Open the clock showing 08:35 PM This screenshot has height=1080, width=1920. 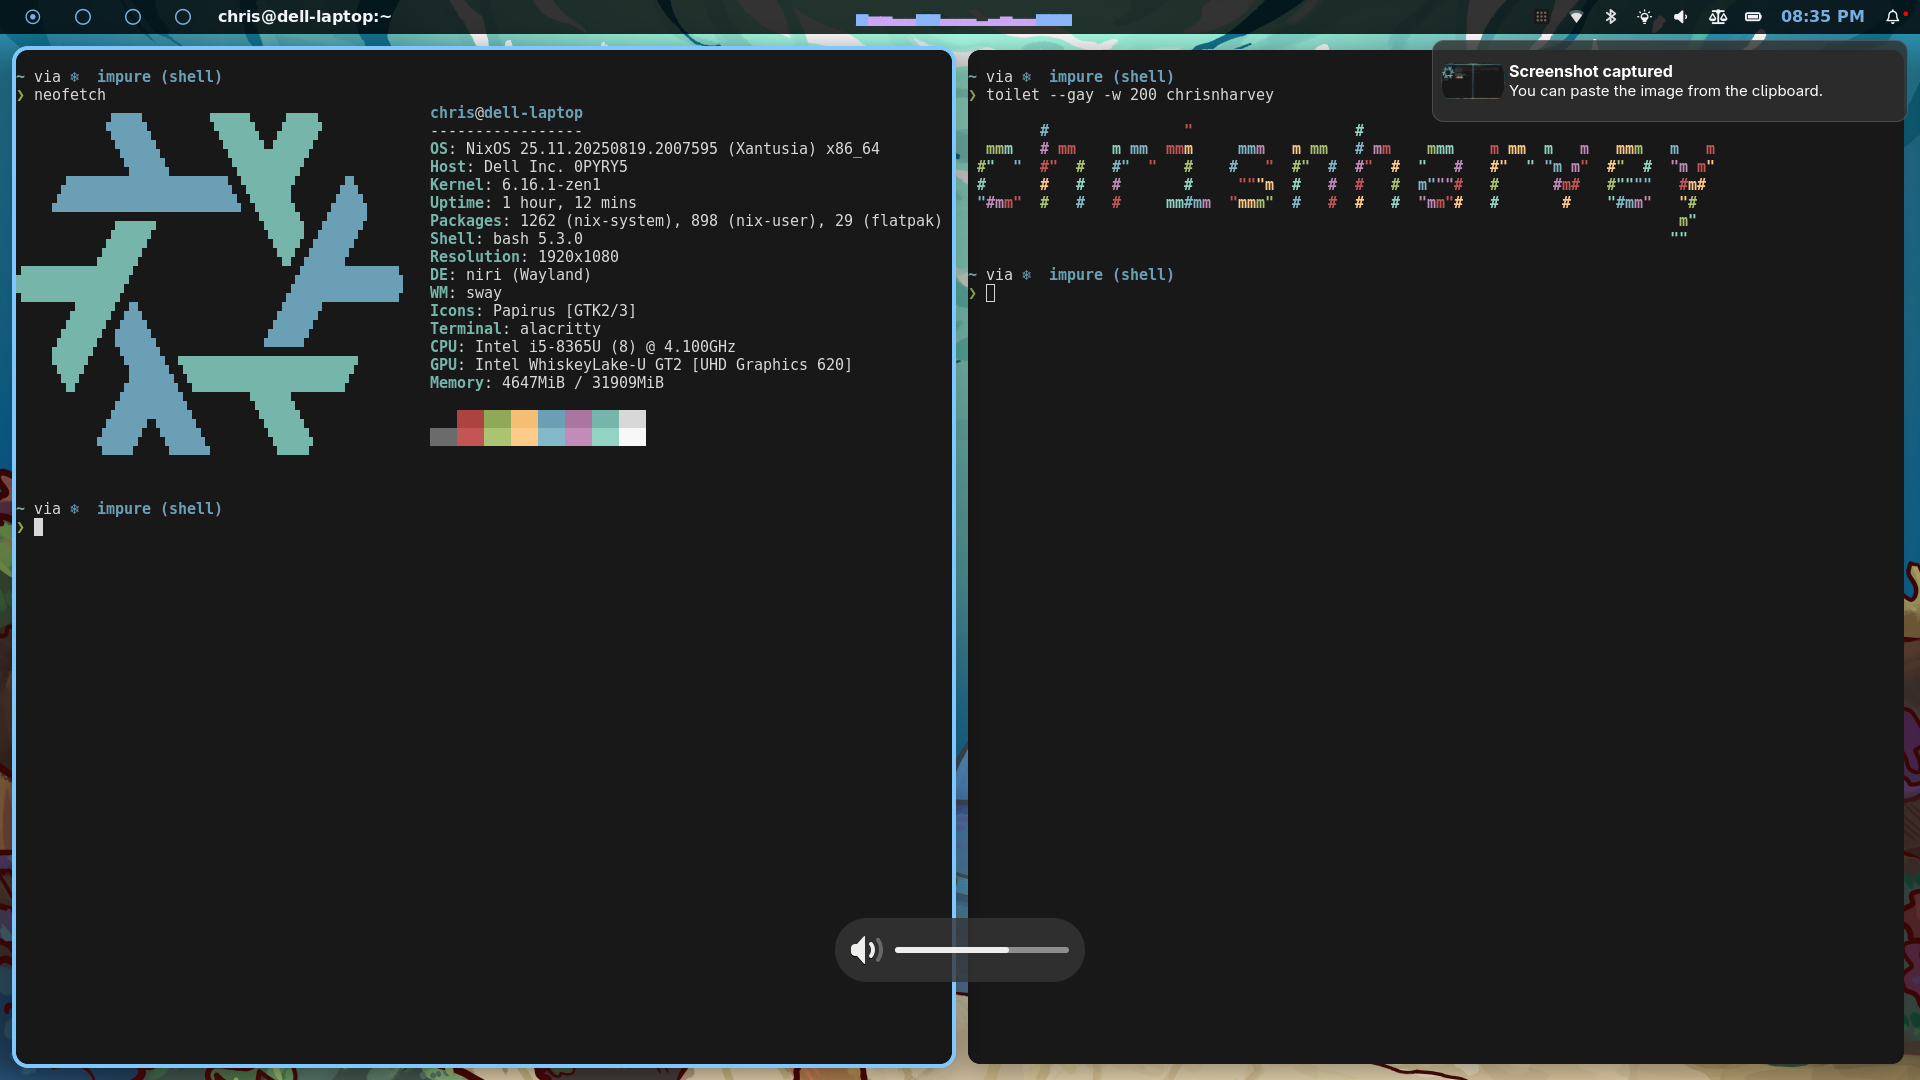[1822, 17]
